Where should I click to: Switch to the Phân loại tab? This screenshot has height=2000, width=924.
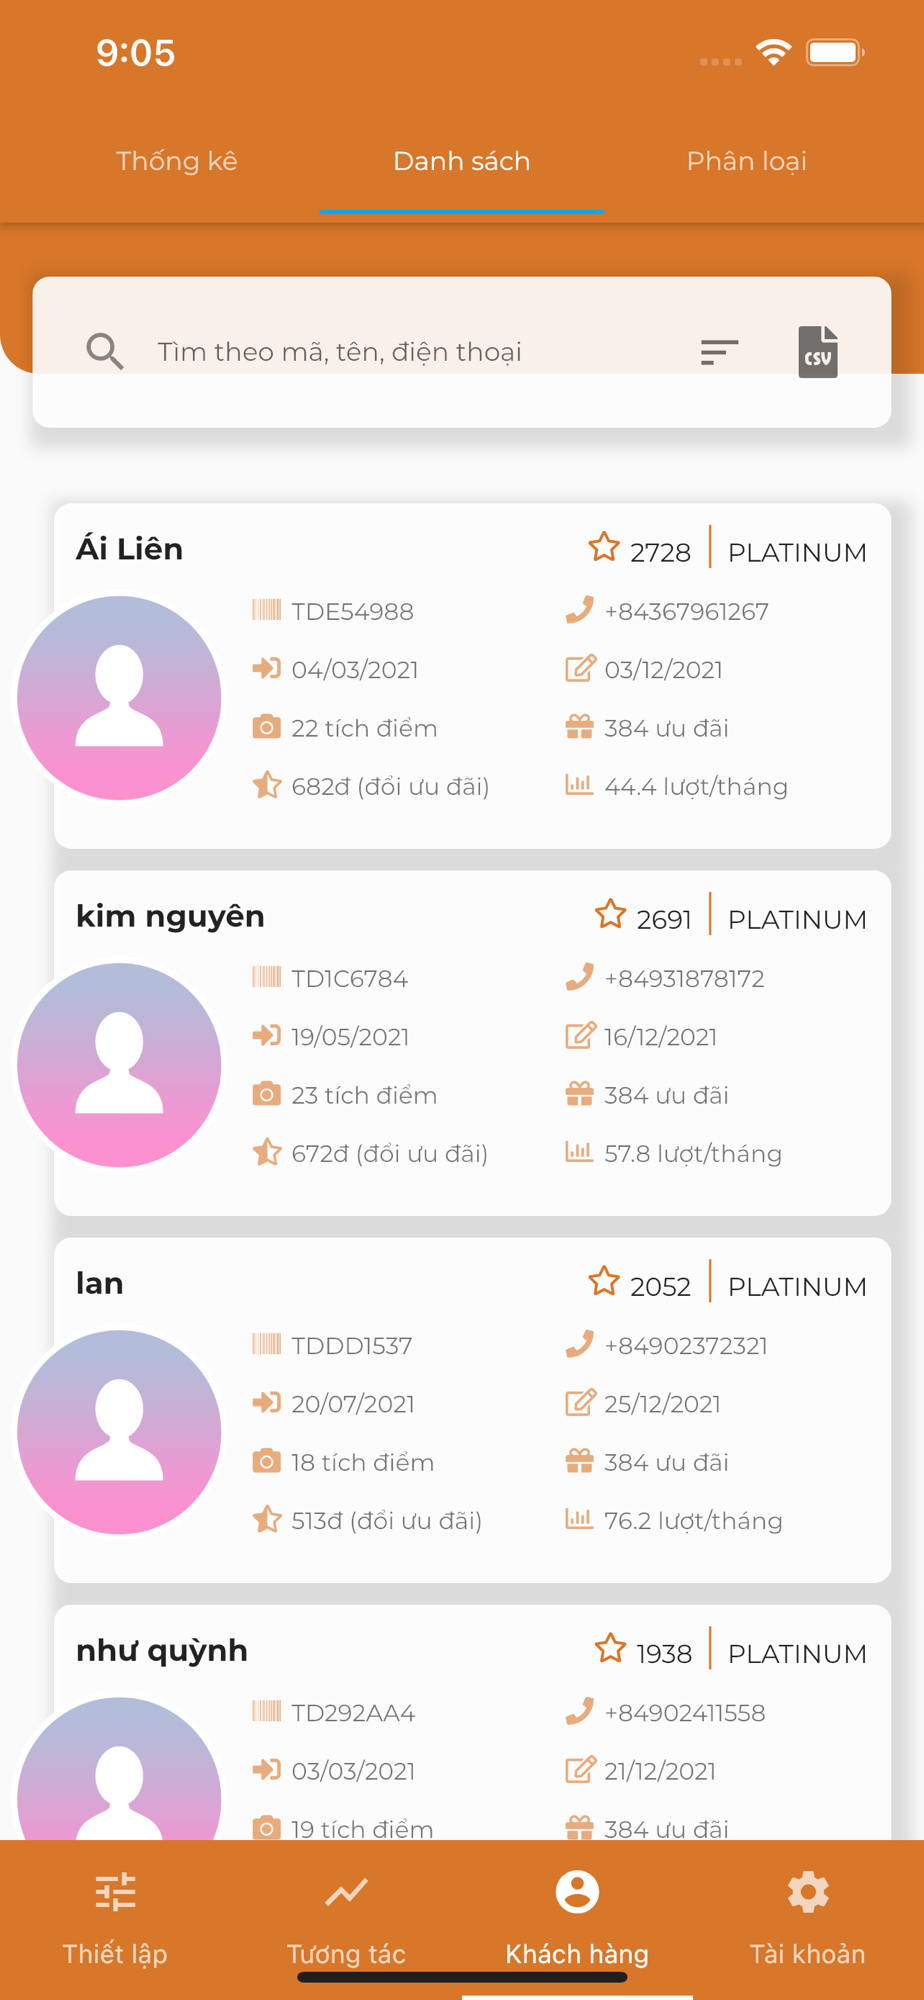click(747, 161)
